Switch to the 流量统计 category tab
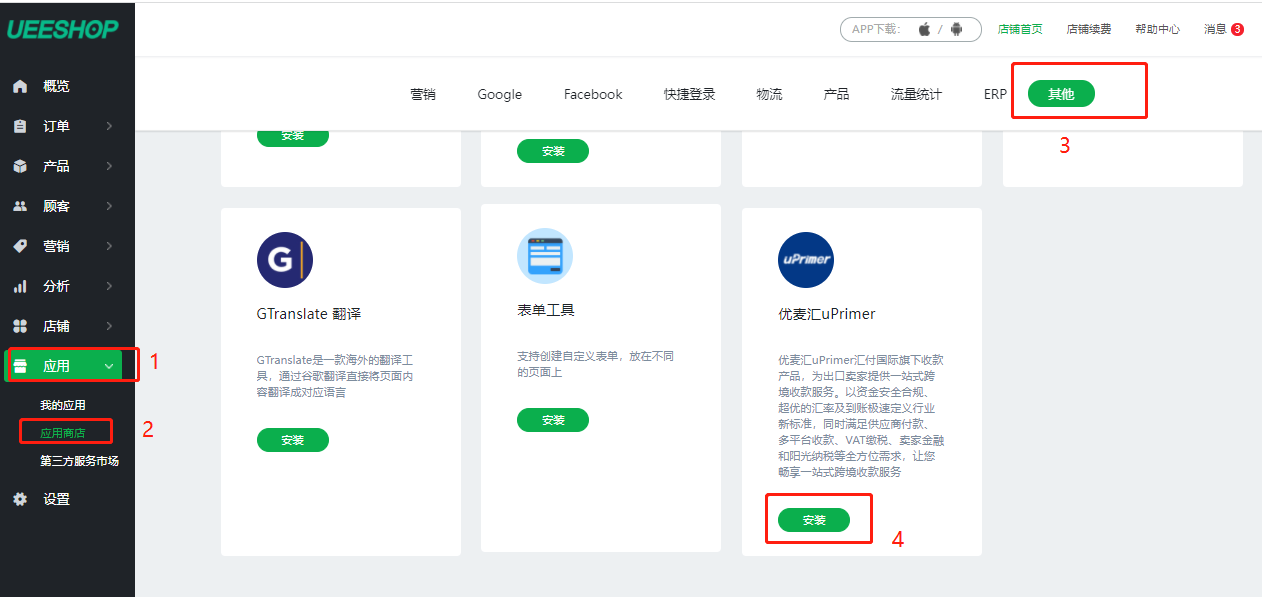The height and width of the screenshot is (597, 1262). pos(916,94)
